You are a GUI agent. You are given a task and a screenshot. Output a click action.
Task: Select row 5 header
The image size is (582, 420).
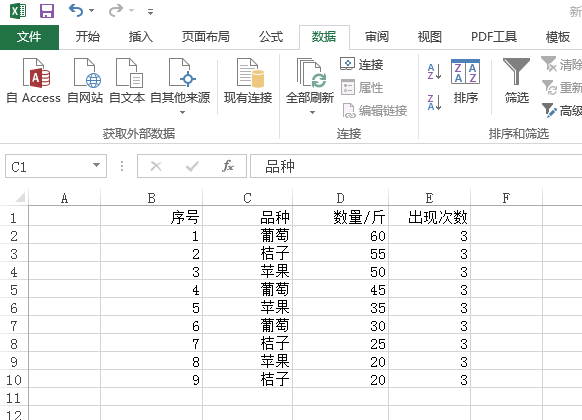pyautogui.click(x=14, y=290)
